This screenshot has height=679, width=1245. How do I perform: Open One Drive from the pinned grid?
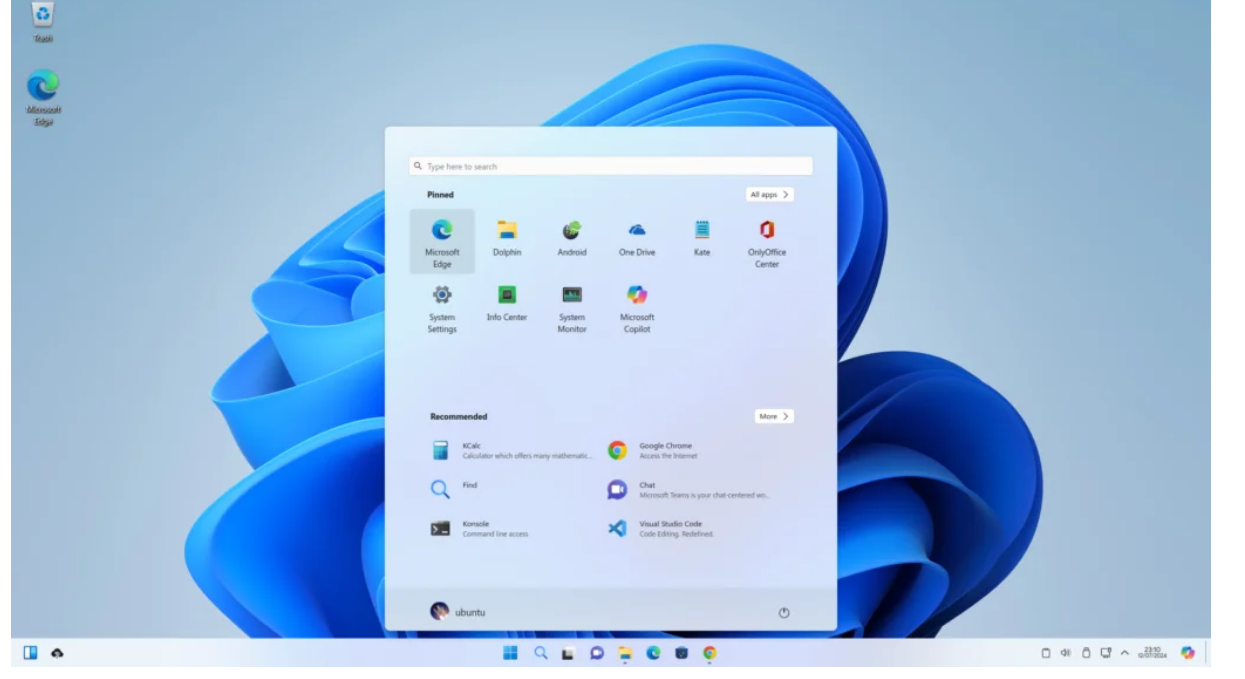(x=637, y=241)
